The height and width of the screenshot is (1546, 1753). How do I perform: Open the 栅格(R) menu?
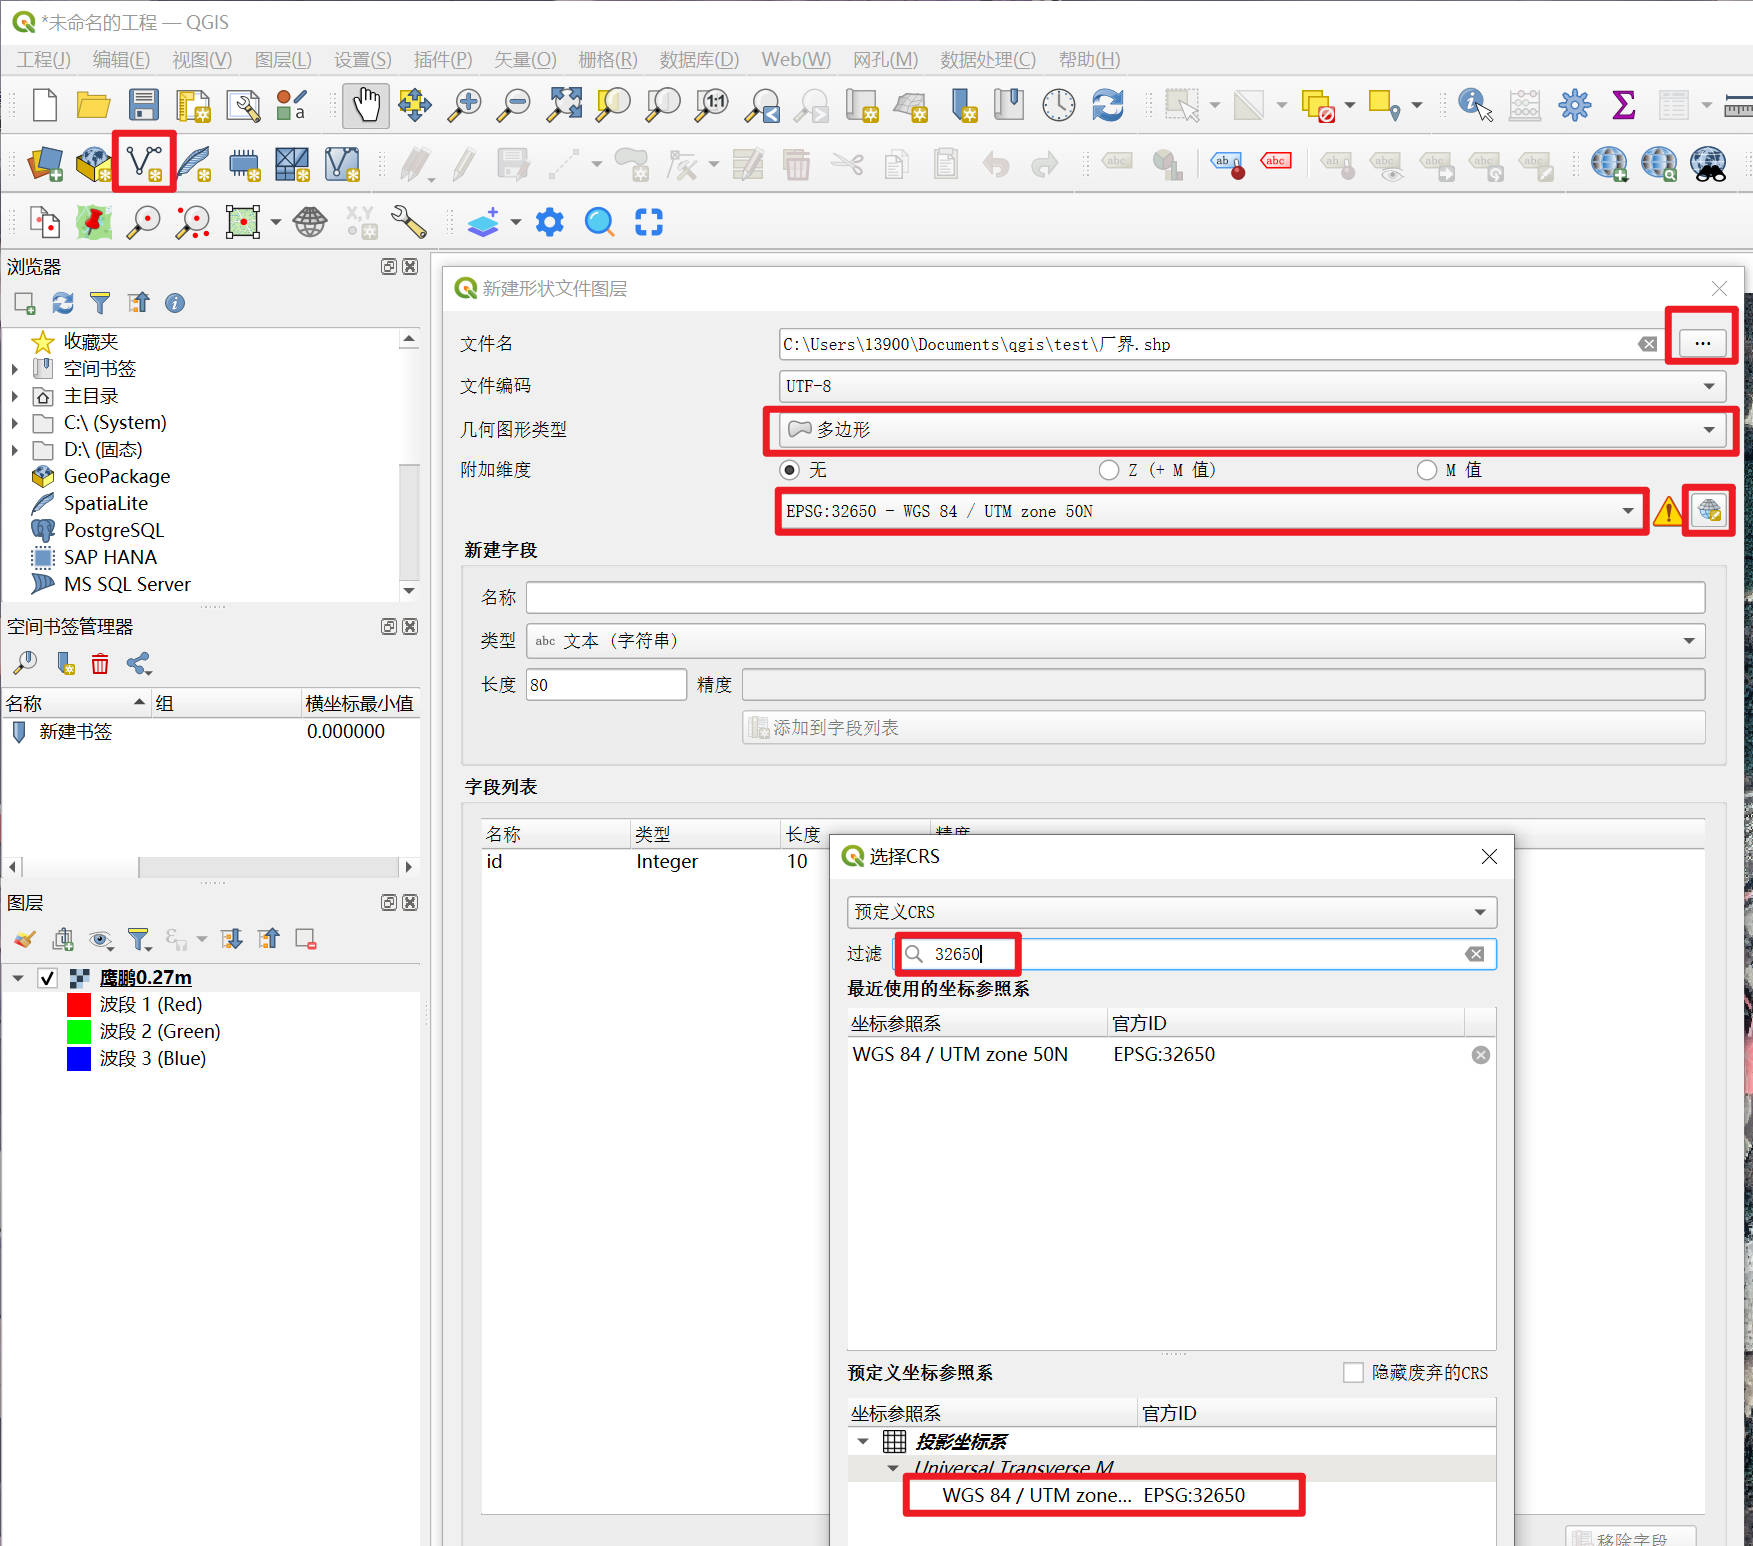click(x=608, y=59)
